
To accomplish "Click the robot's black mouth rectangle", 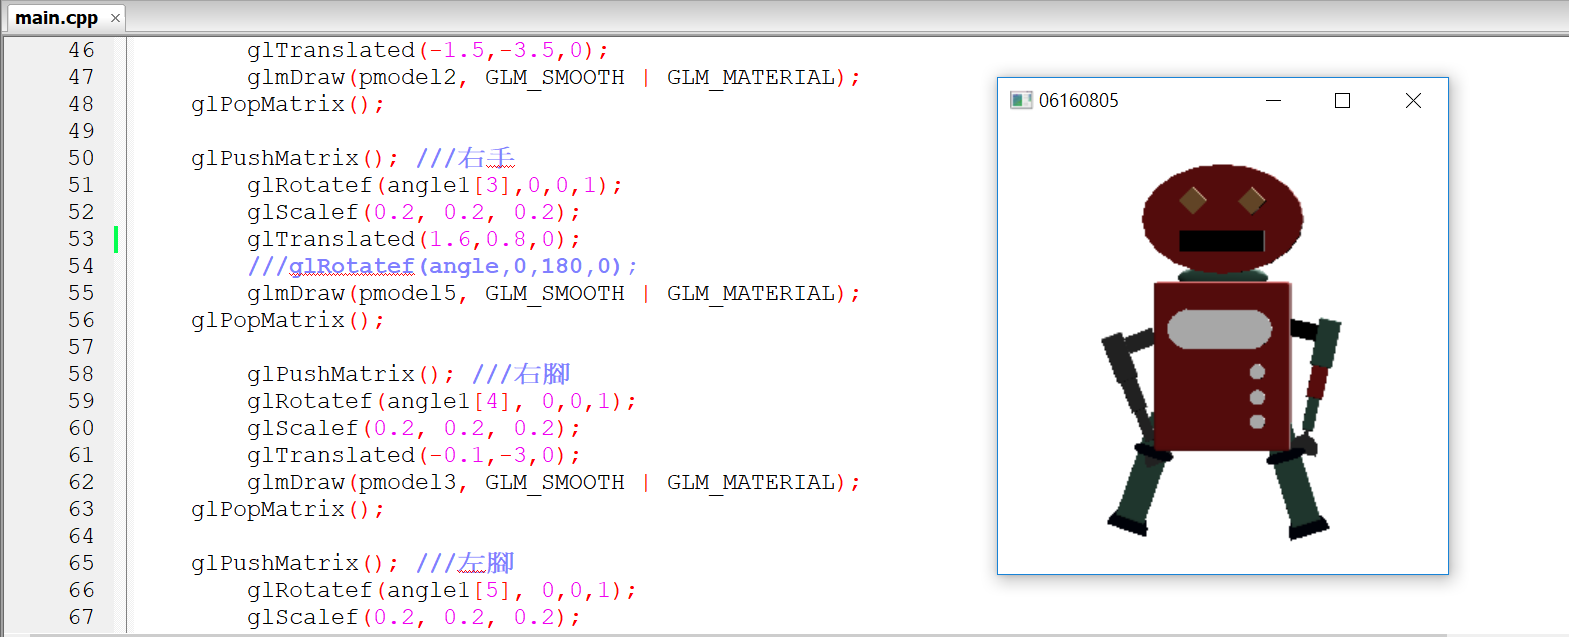I will (1221, 241).
